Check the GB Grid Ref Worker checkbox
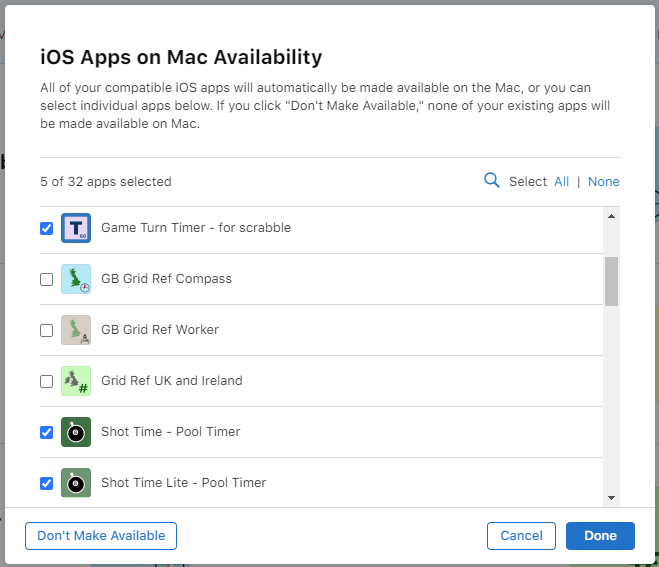659x567 pixels. (x=47, y=330)
